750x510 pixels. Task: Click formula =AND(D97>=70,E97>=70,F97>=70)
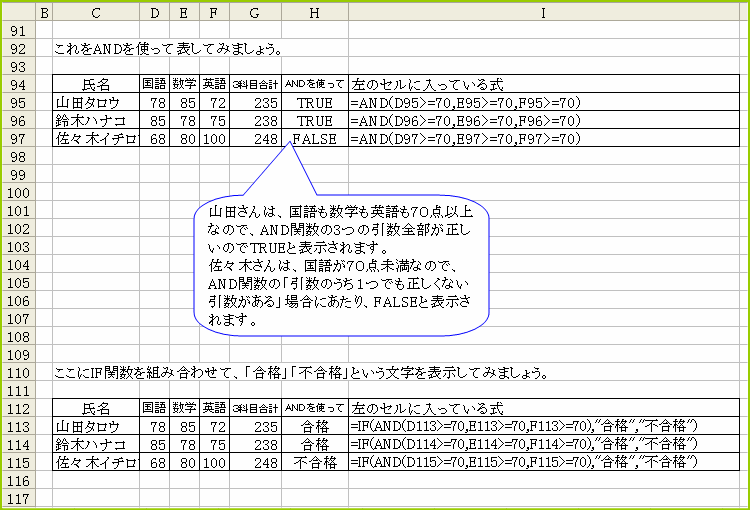click(544, 139)
